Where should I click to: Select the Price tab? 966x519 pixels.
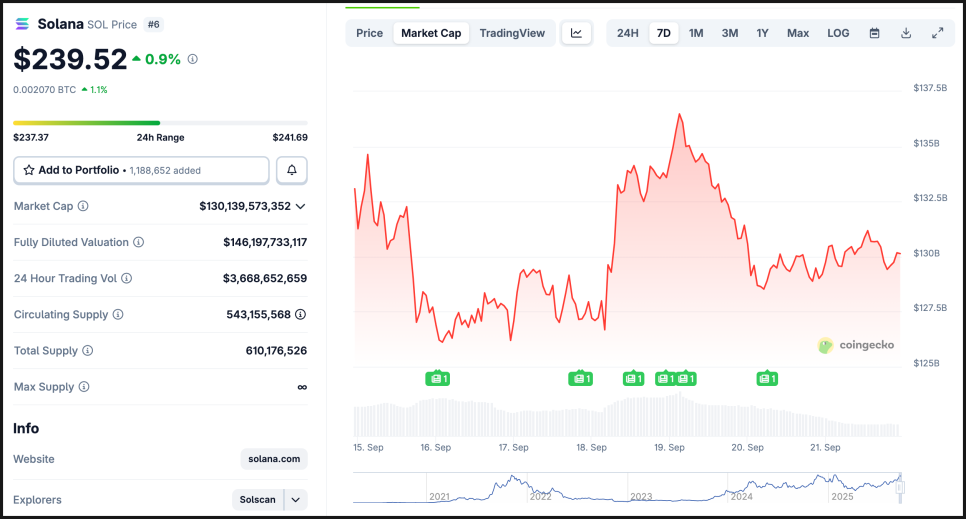point(370,33)
